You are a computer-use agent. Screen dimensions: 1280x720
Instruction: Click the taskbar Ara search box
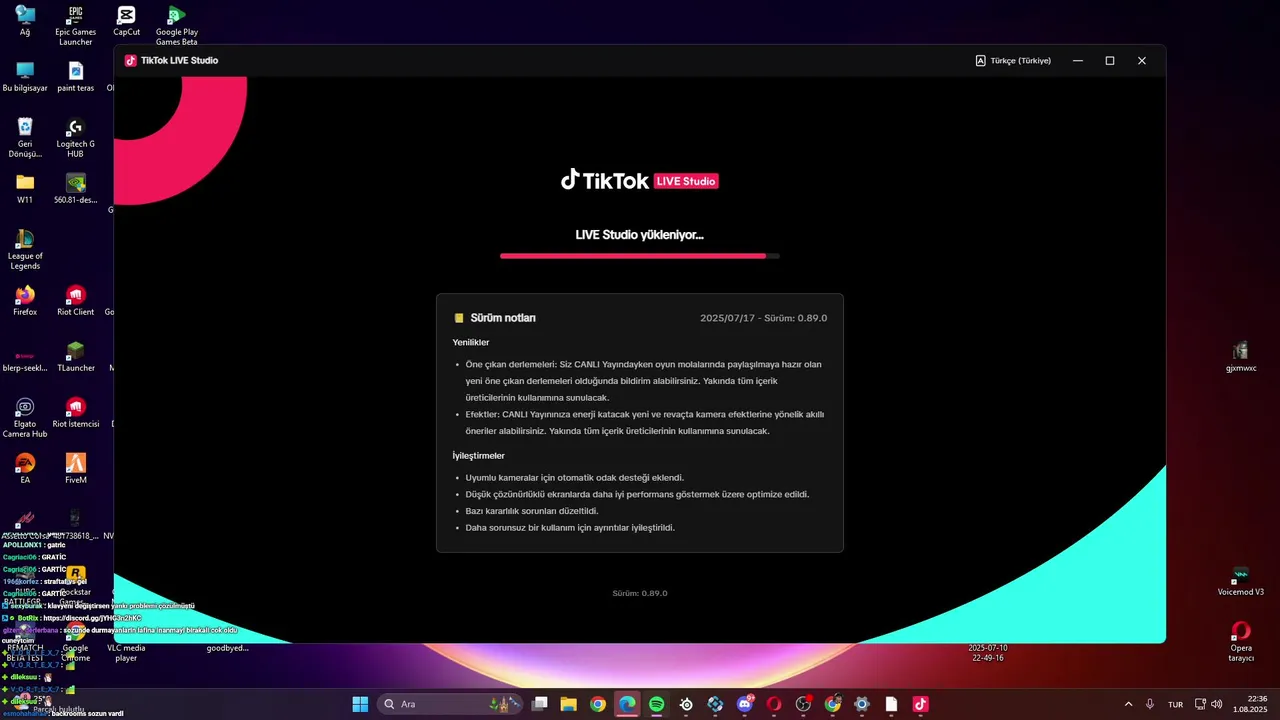tap(451, 704)
